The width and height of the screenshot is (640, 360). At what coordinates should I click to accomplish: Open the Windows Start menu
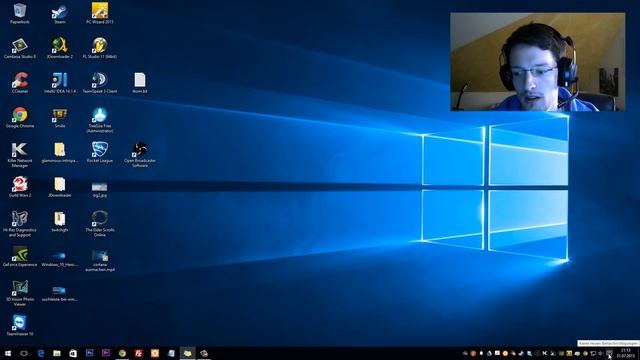click(x=8, y=353)
